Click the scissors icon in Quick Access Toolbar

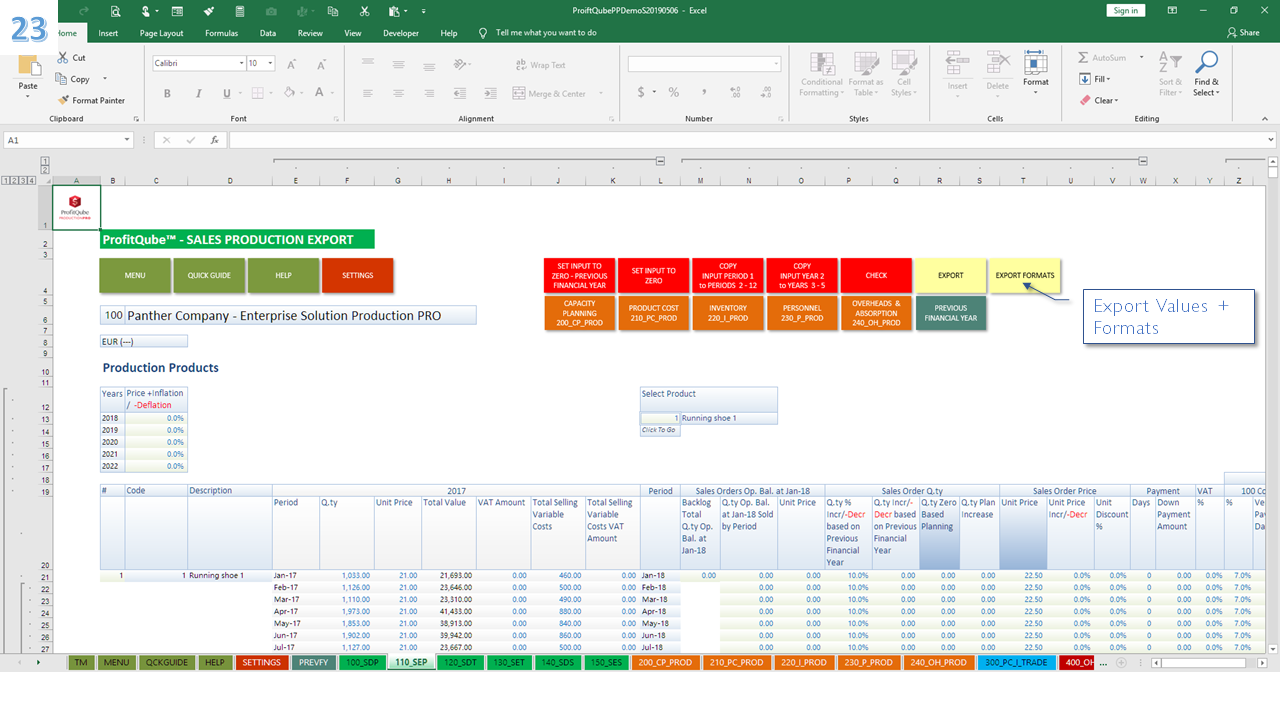pyautogui.click(x=364, y=11)
